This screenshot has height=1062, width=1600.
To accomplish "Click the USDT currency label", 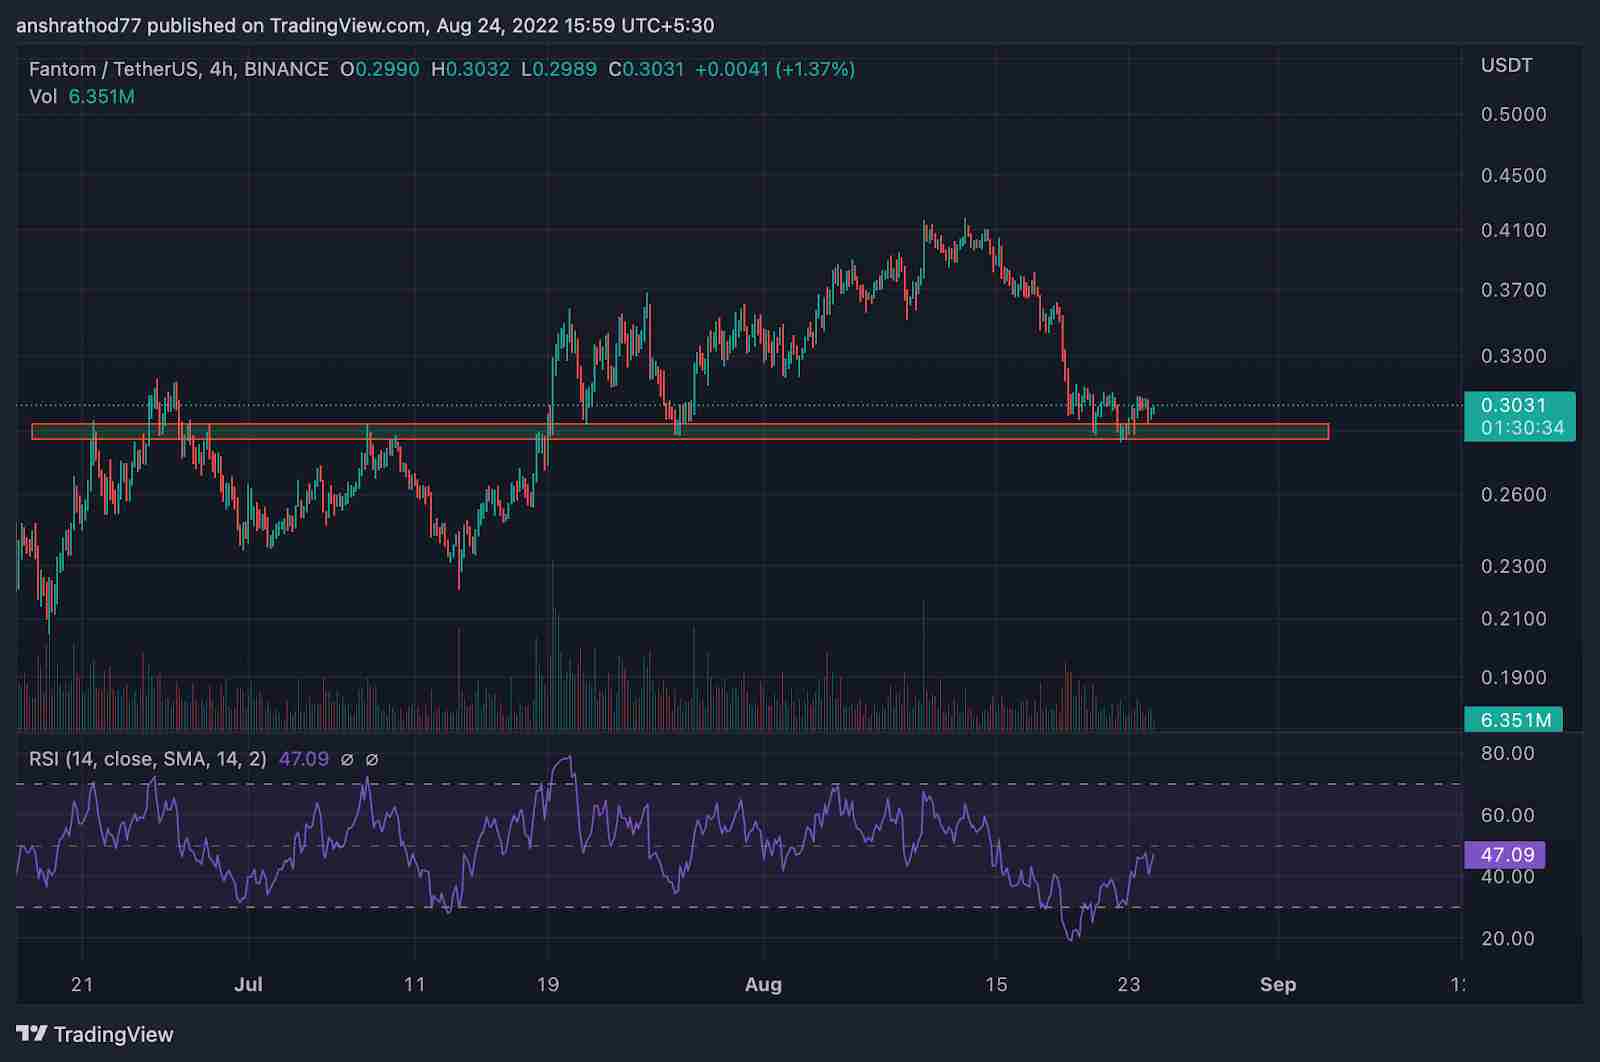I will [1506, 65].
